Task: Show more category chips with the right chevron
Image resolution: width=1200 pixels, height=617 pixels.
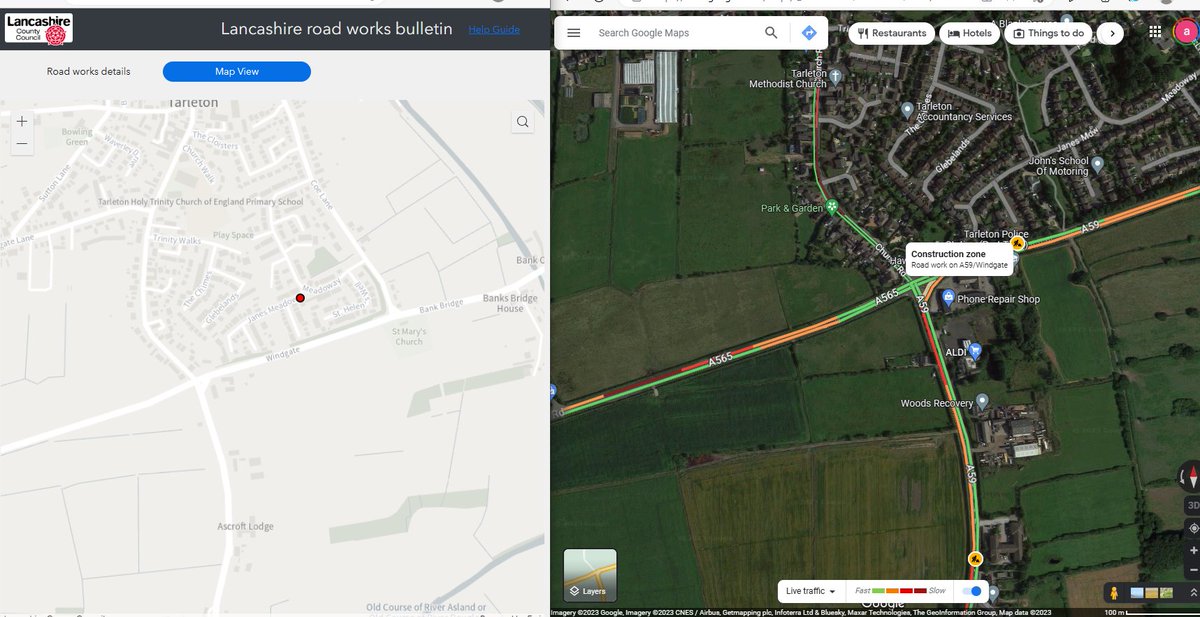Action: coord(1110,33)
